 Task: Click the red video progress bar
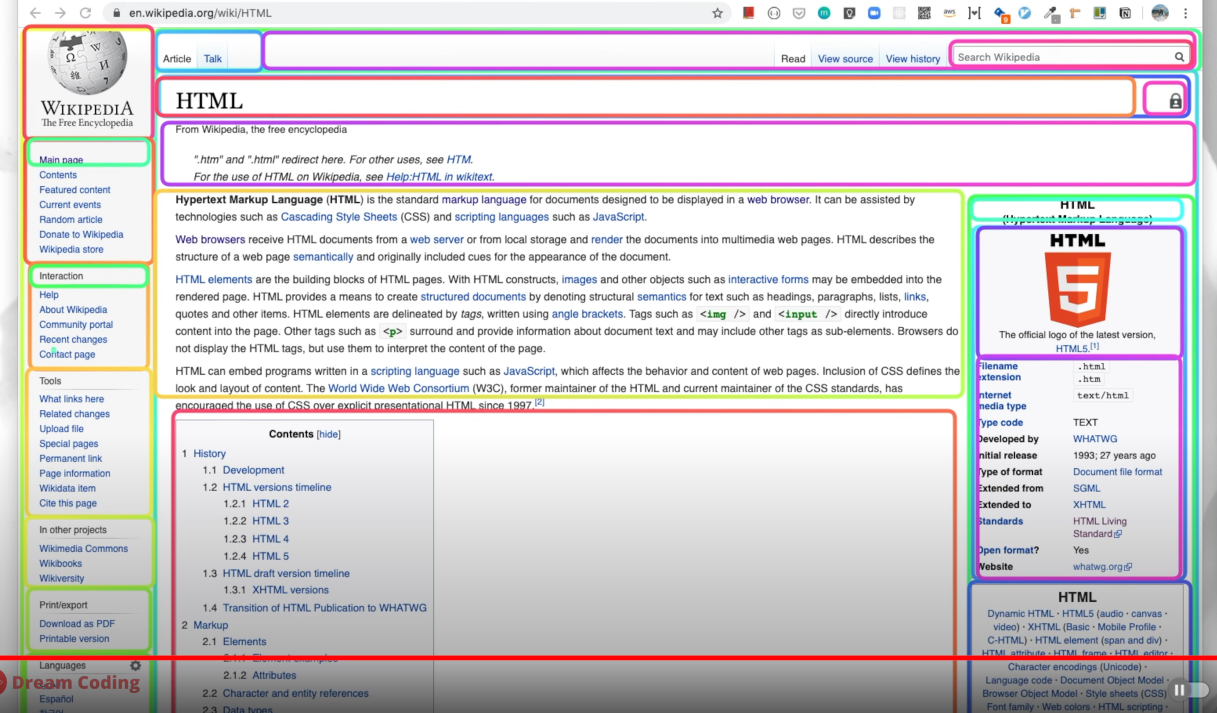[x=608, y=658]
